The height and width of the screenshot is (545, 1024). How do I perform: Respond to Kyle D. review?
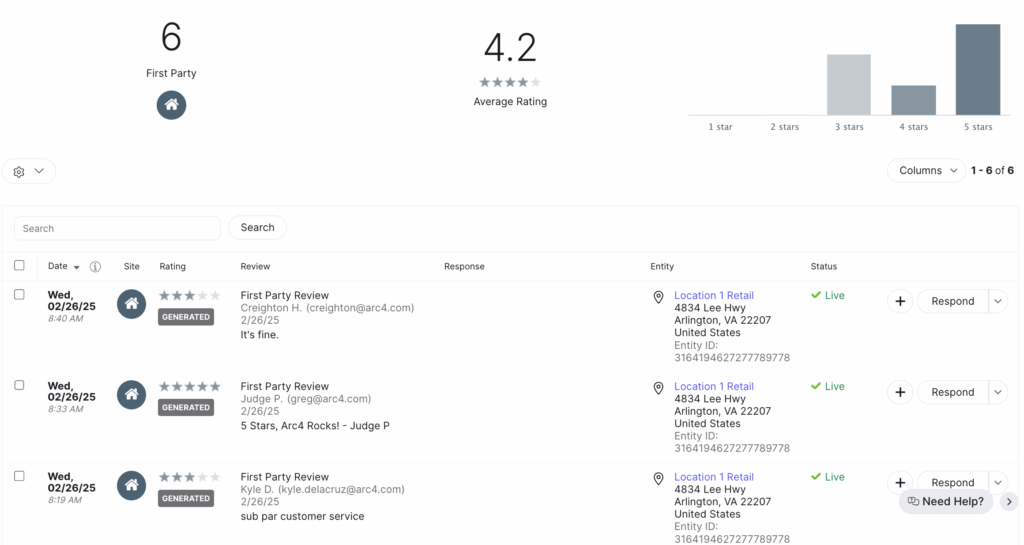[953, 482]
